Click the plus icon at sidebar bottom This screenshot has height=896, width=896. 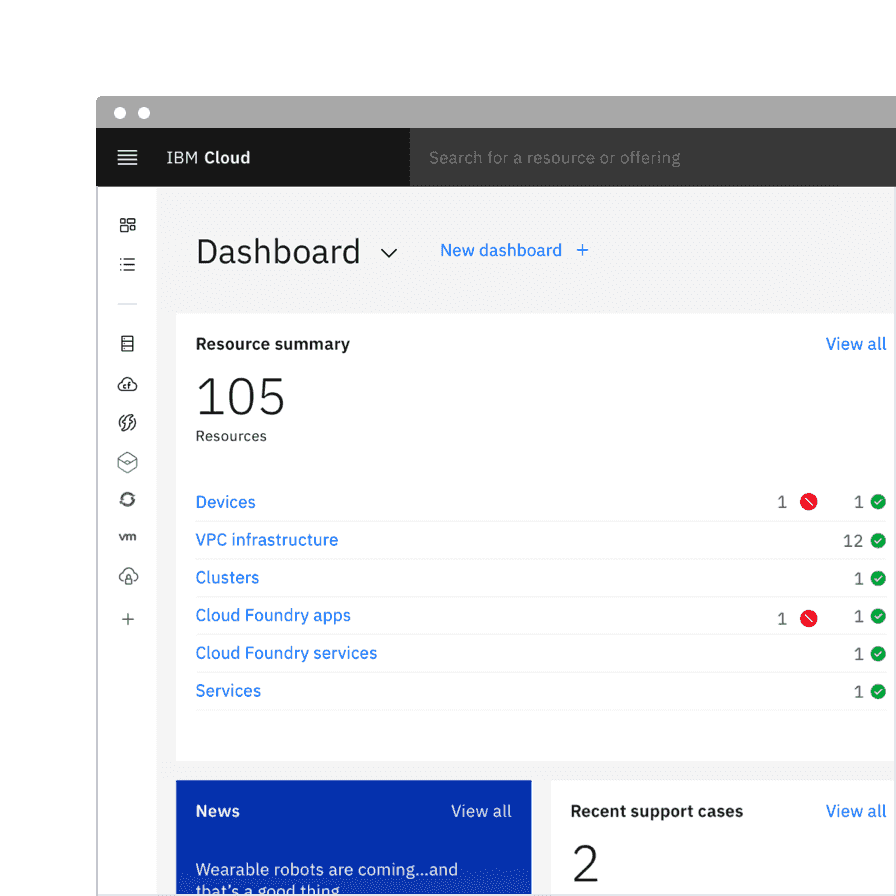point(127,620)
